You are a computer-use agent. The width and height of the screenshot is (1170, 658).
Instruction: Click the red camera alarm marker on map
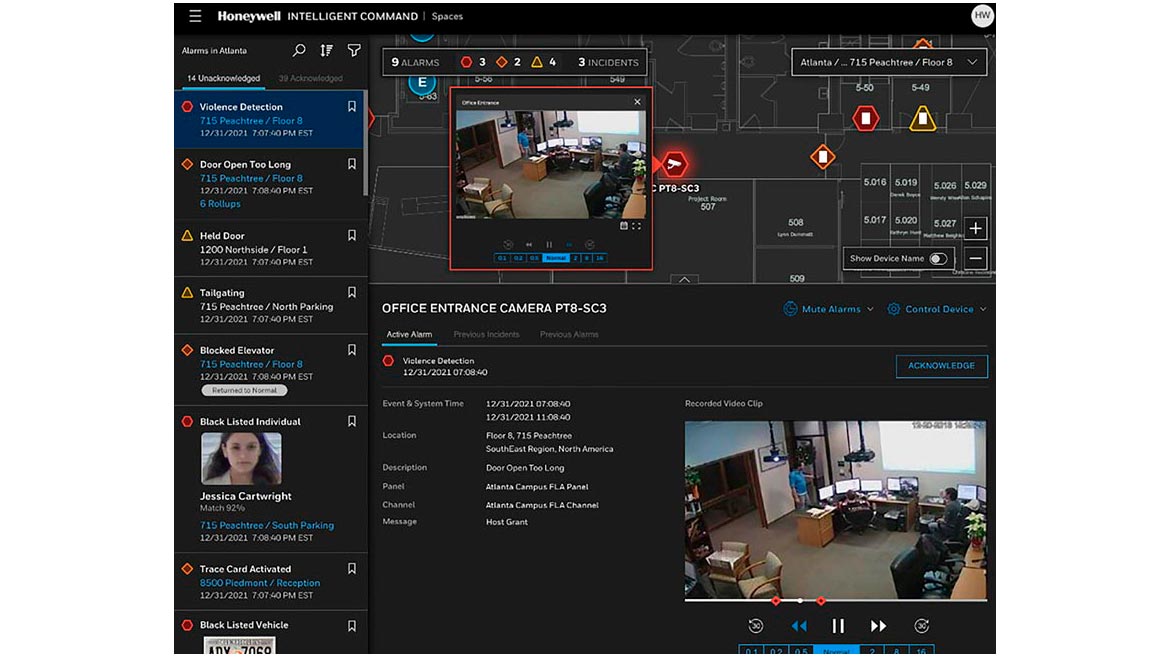(x=675, y=164)
